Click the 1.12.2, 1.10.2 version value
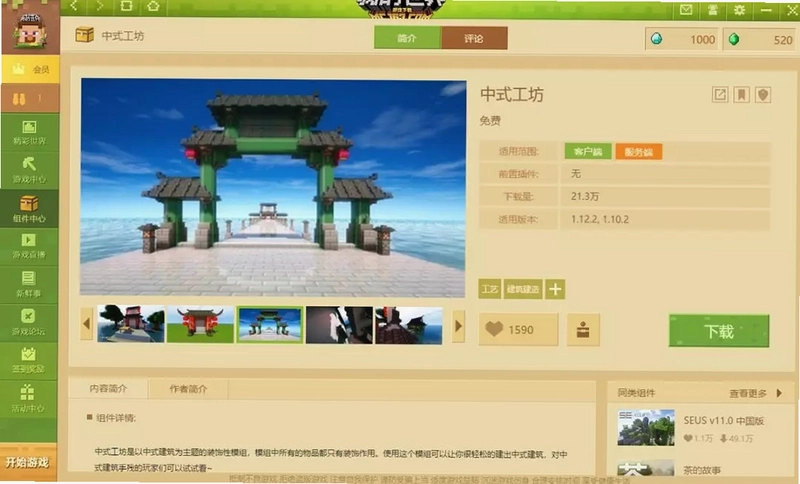Viewport: 800px width, 484px height. pyautogui.click(x=599, y=219)
